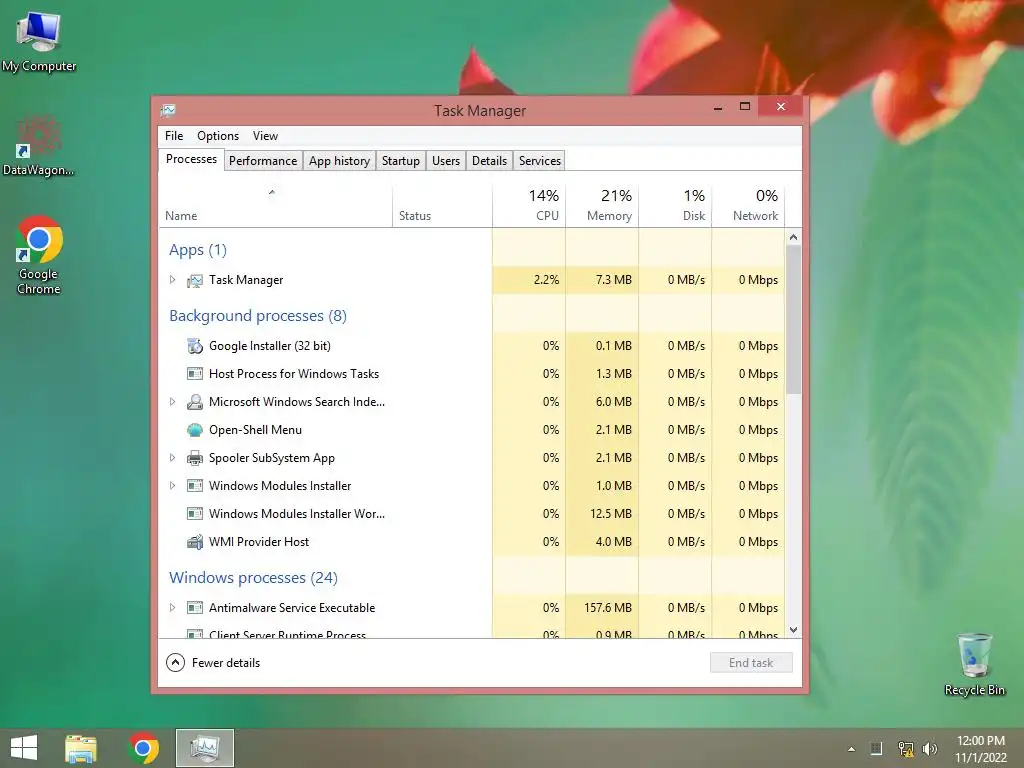The height and width of the screenshot is (768, 1024).
Task: Click Windows Modules Installer icon
Action: click(195, 486)
